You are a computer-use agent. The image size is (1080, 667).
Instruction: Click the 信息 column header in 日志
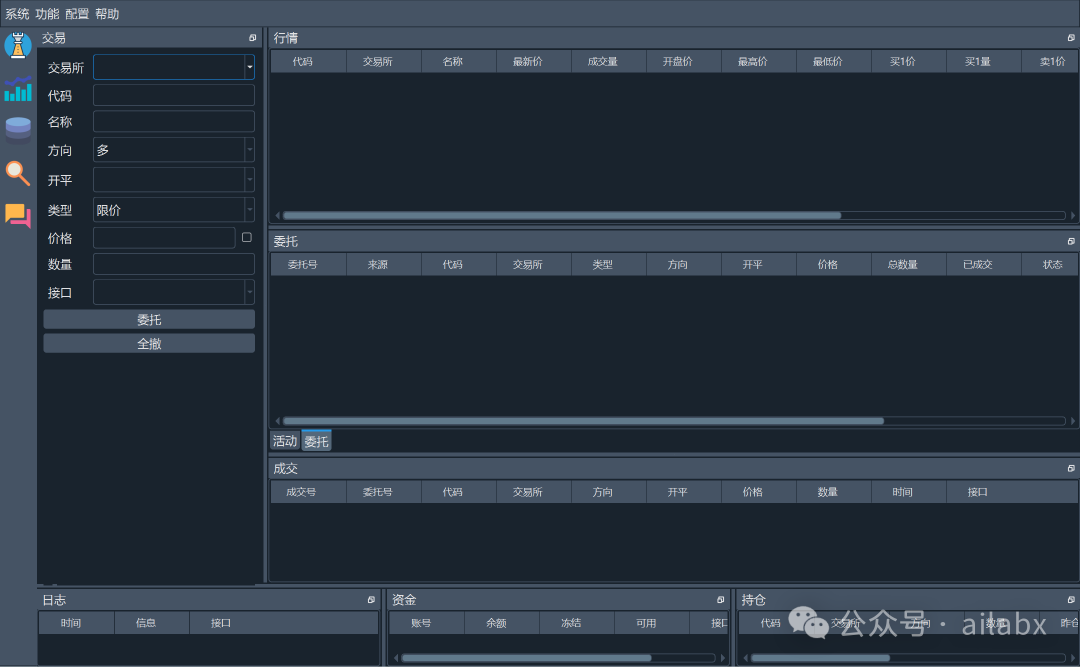(x=152, y=623)
